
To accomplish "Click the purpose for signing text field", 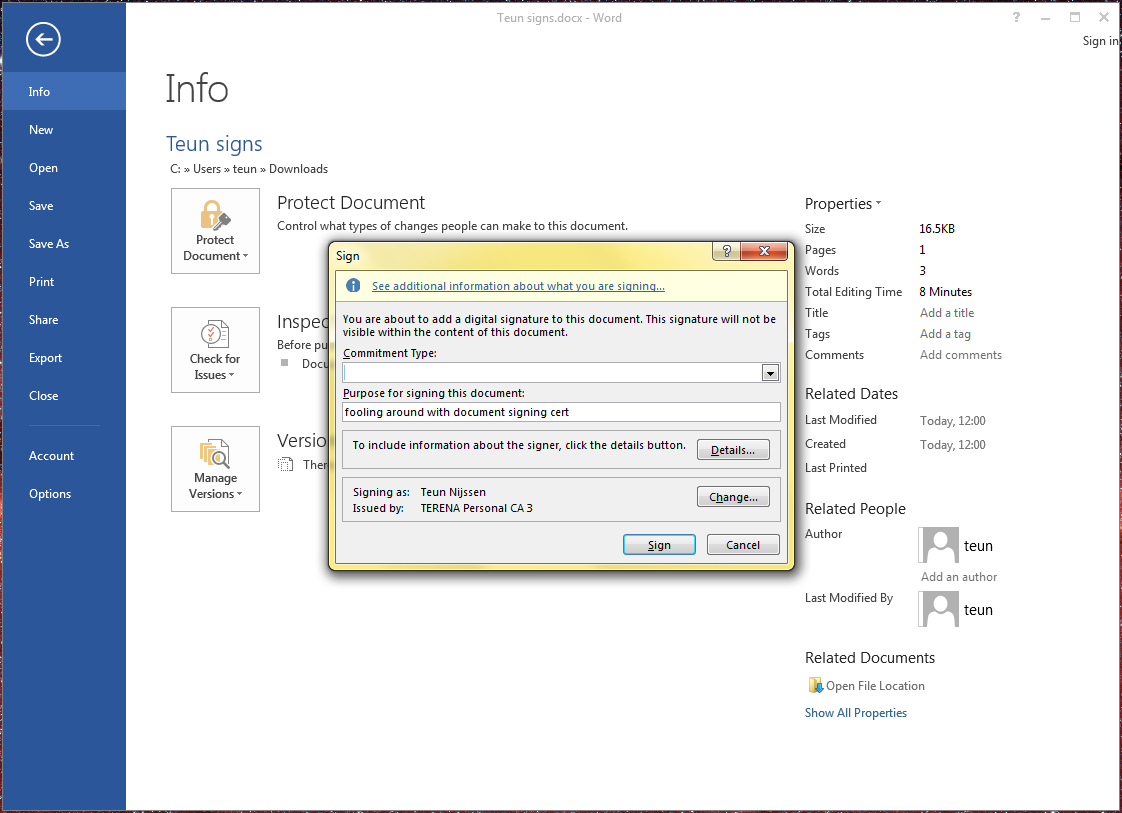I will pos(560,412).
